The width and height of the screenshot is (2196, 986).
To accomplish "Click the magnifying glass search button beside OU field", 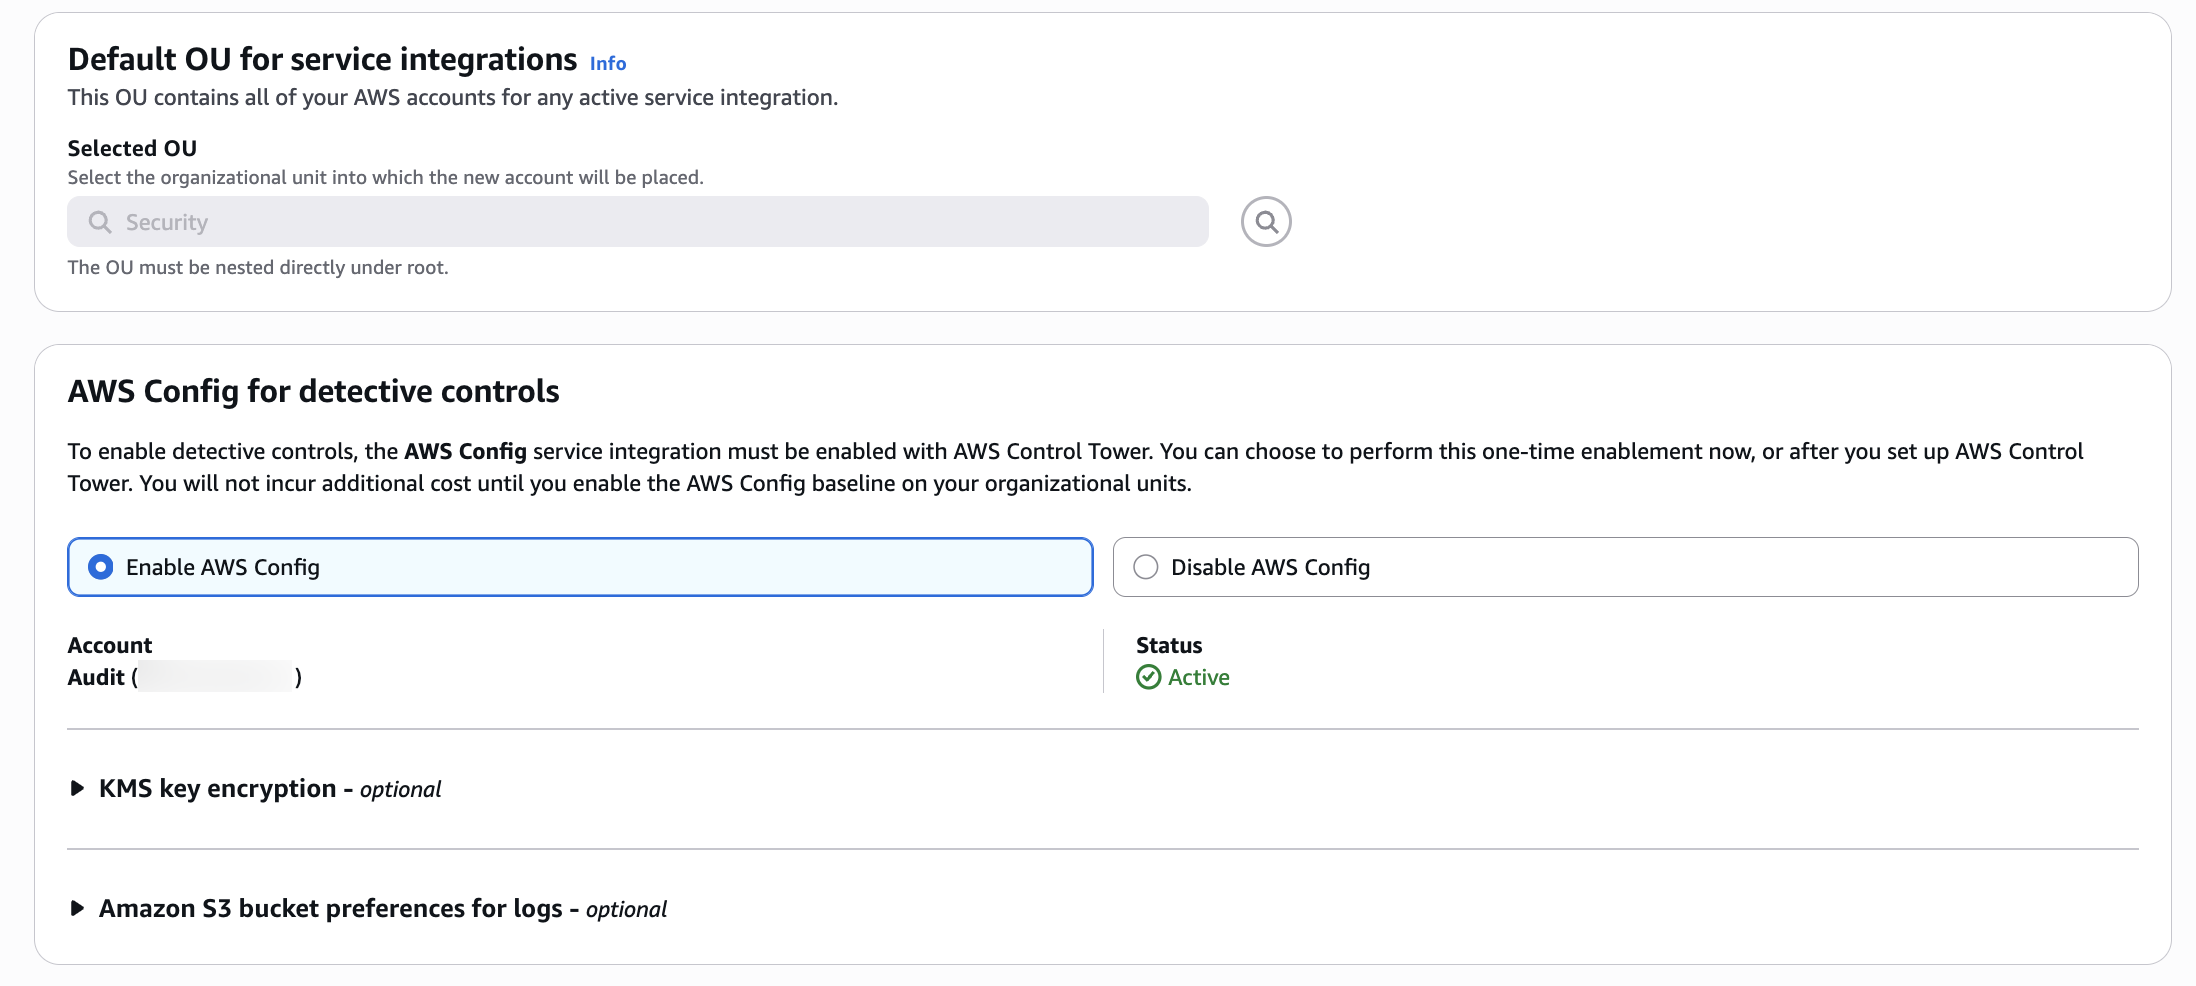I will (1266, 221).
